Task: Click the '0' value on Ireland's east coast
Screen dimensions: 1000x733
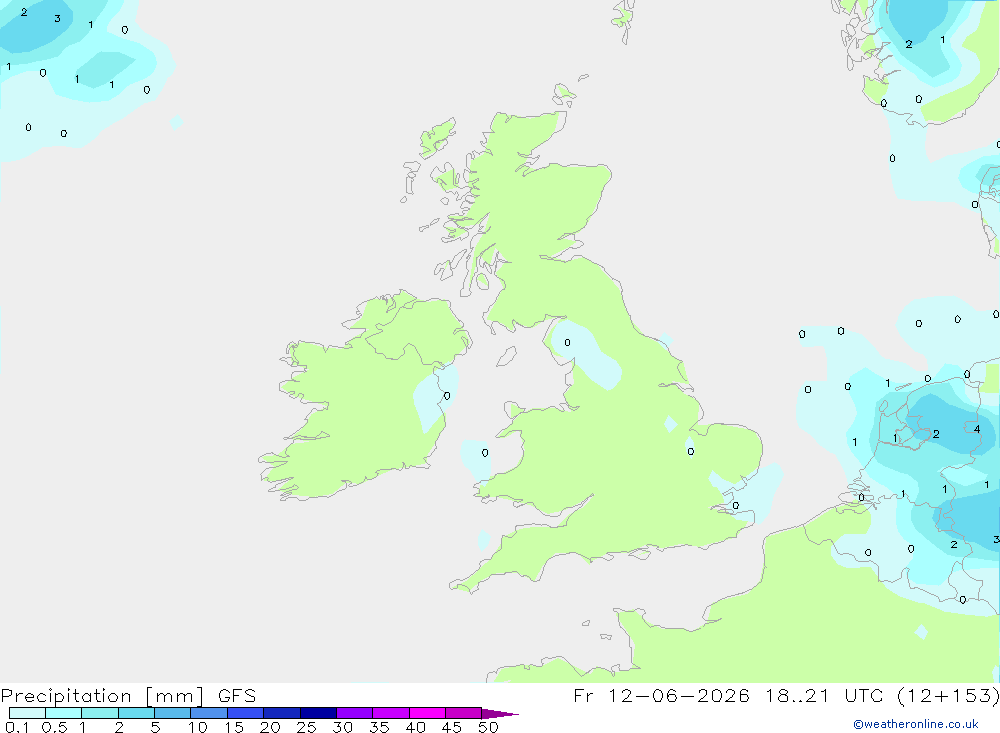Action: pos(446,396)
